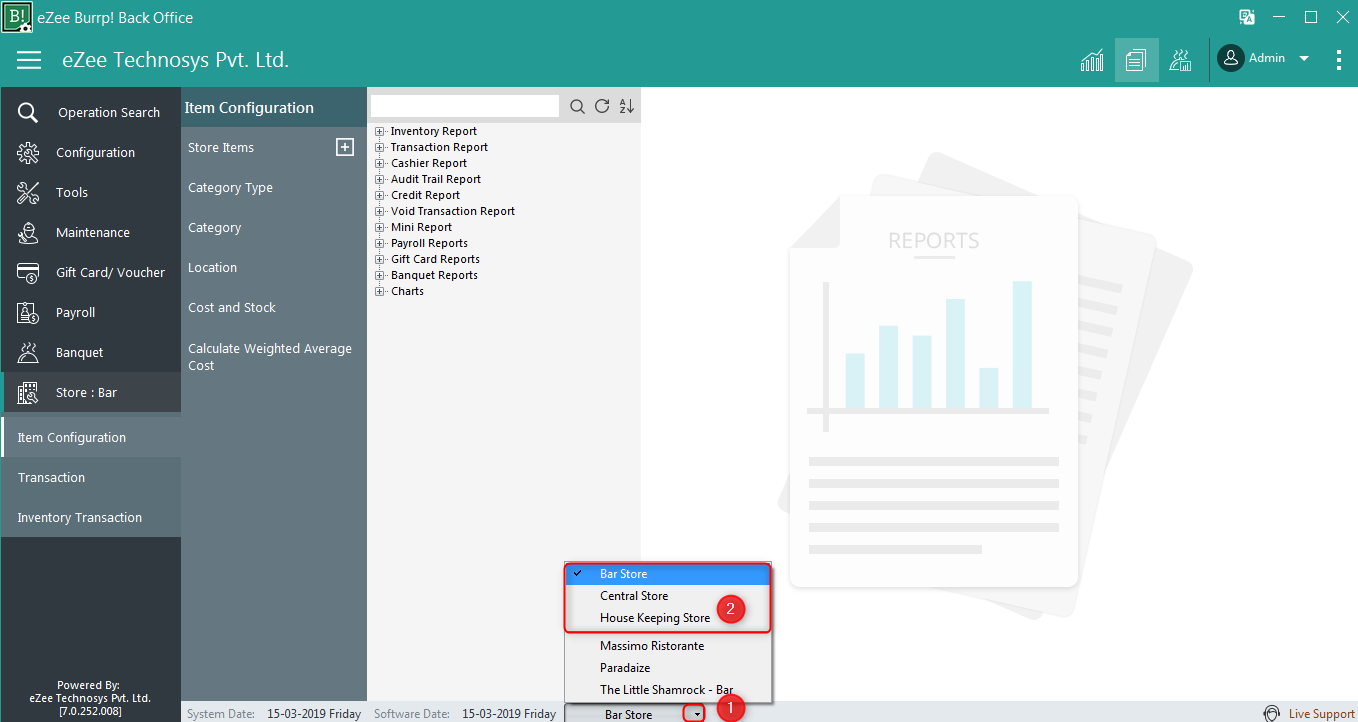Focus the report search input field
1358x722 pixels.
click(x=465, y=106)
